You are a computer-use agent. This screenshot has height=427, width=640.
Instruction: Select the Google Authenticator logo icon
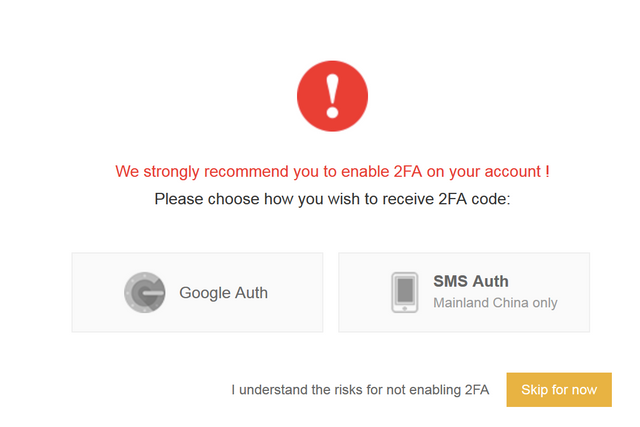(x=145, y=292)
